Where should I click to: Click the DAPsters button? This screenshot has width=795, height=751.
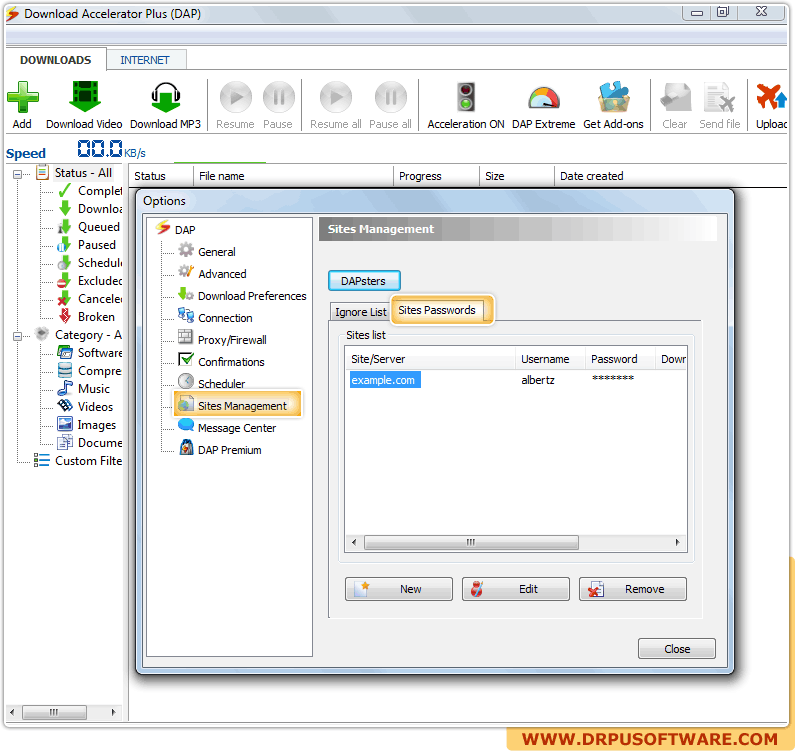364,281
